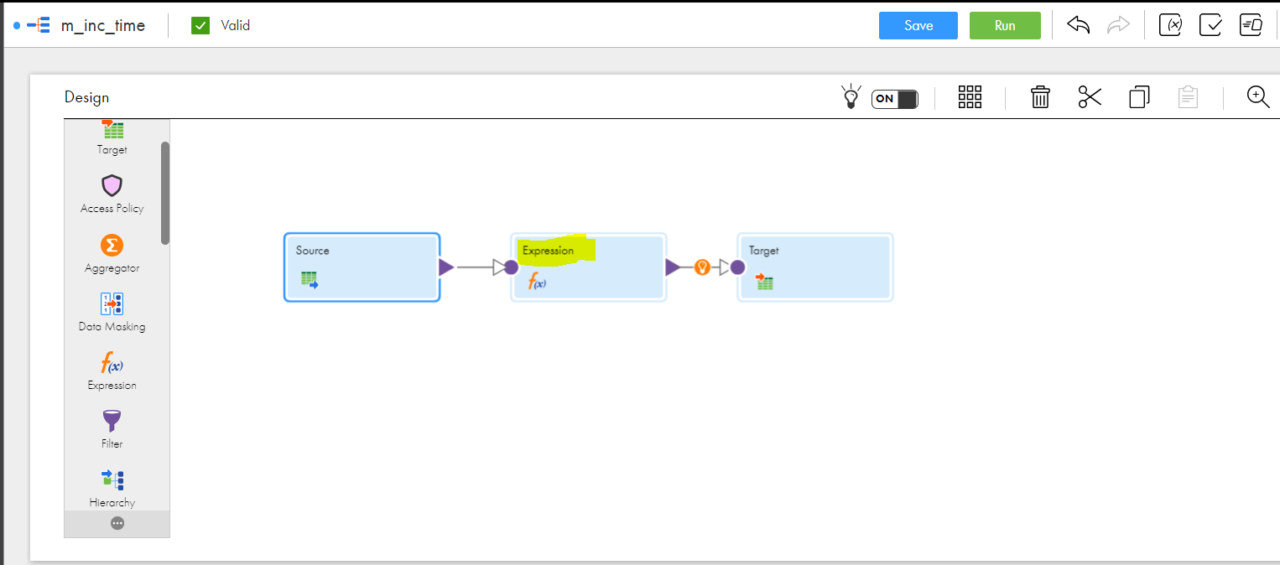
Task: Cut selection with scissors icon
Action: click(x=1089, y=97)
